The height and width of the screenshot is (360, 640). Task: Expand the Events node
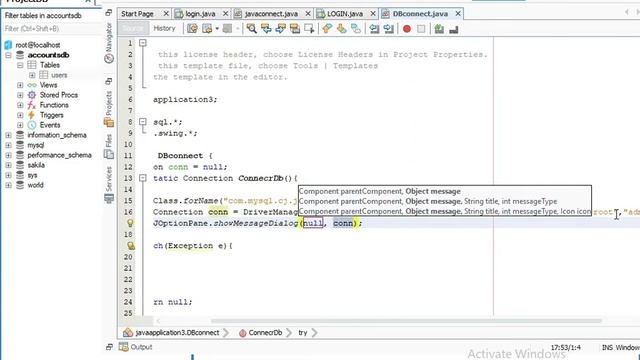[x=20, y=125]
